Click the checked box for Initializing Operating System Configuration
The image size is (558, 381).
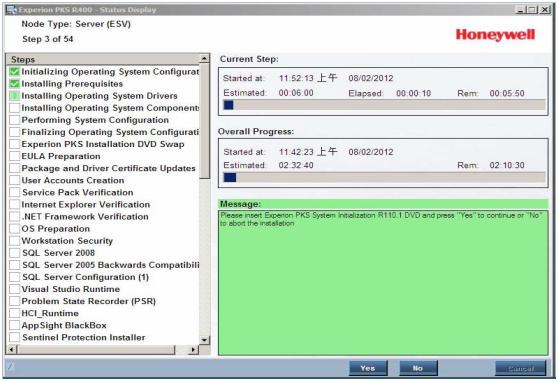click(15, 72)
